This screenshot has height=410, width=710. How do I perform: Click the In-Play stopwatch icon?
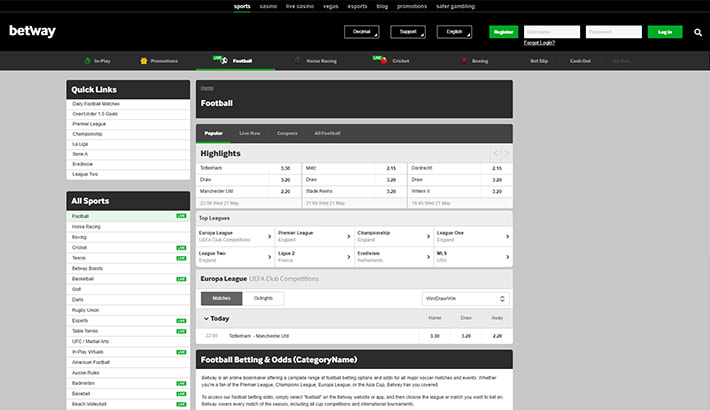(87, 61)
